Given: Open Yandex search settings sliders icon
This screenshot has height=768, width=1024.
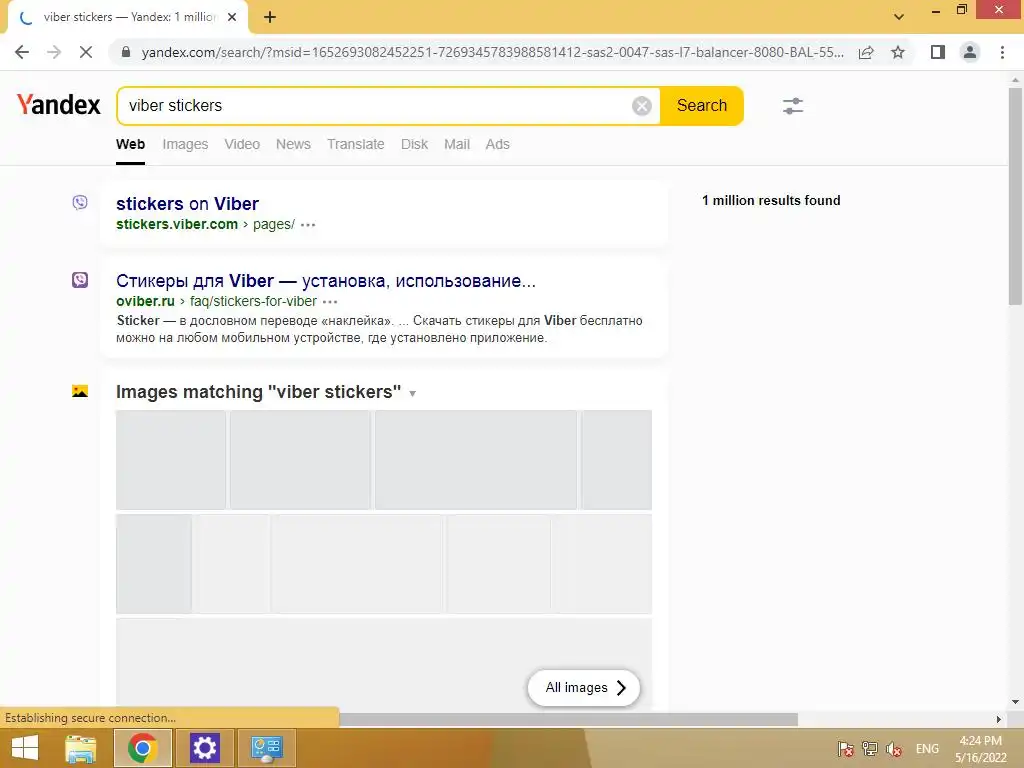Looking at the screenshot, I should tap(793, 106).
